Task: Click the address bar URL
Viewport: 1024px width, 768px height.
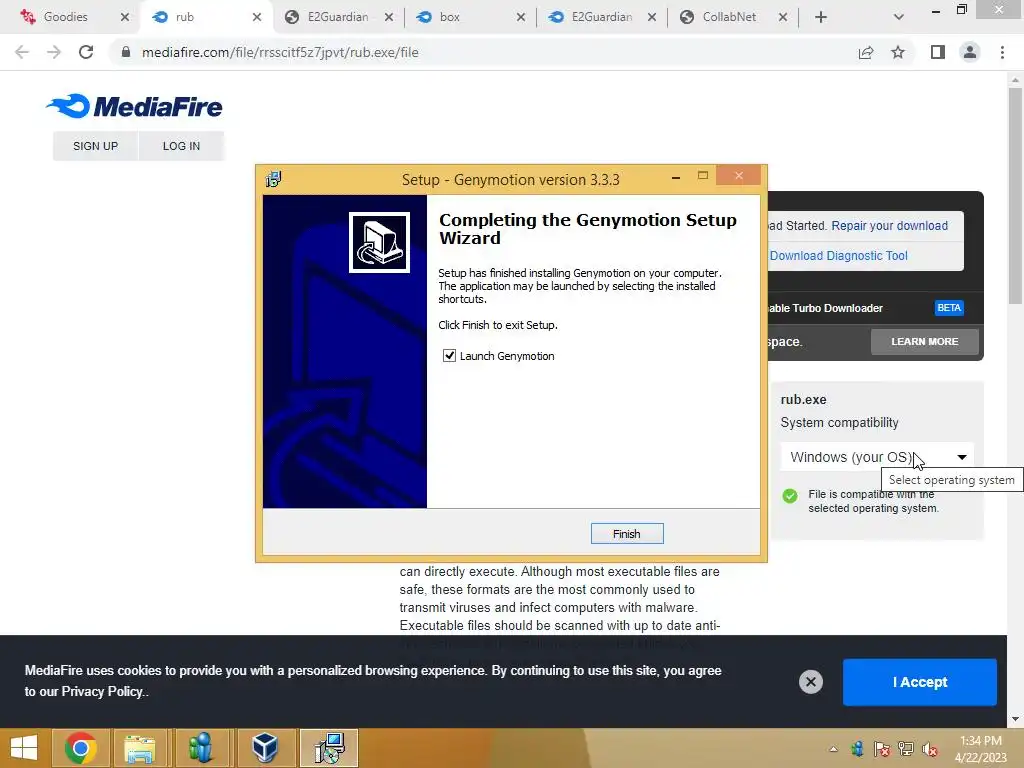Action: pos(280,52)
